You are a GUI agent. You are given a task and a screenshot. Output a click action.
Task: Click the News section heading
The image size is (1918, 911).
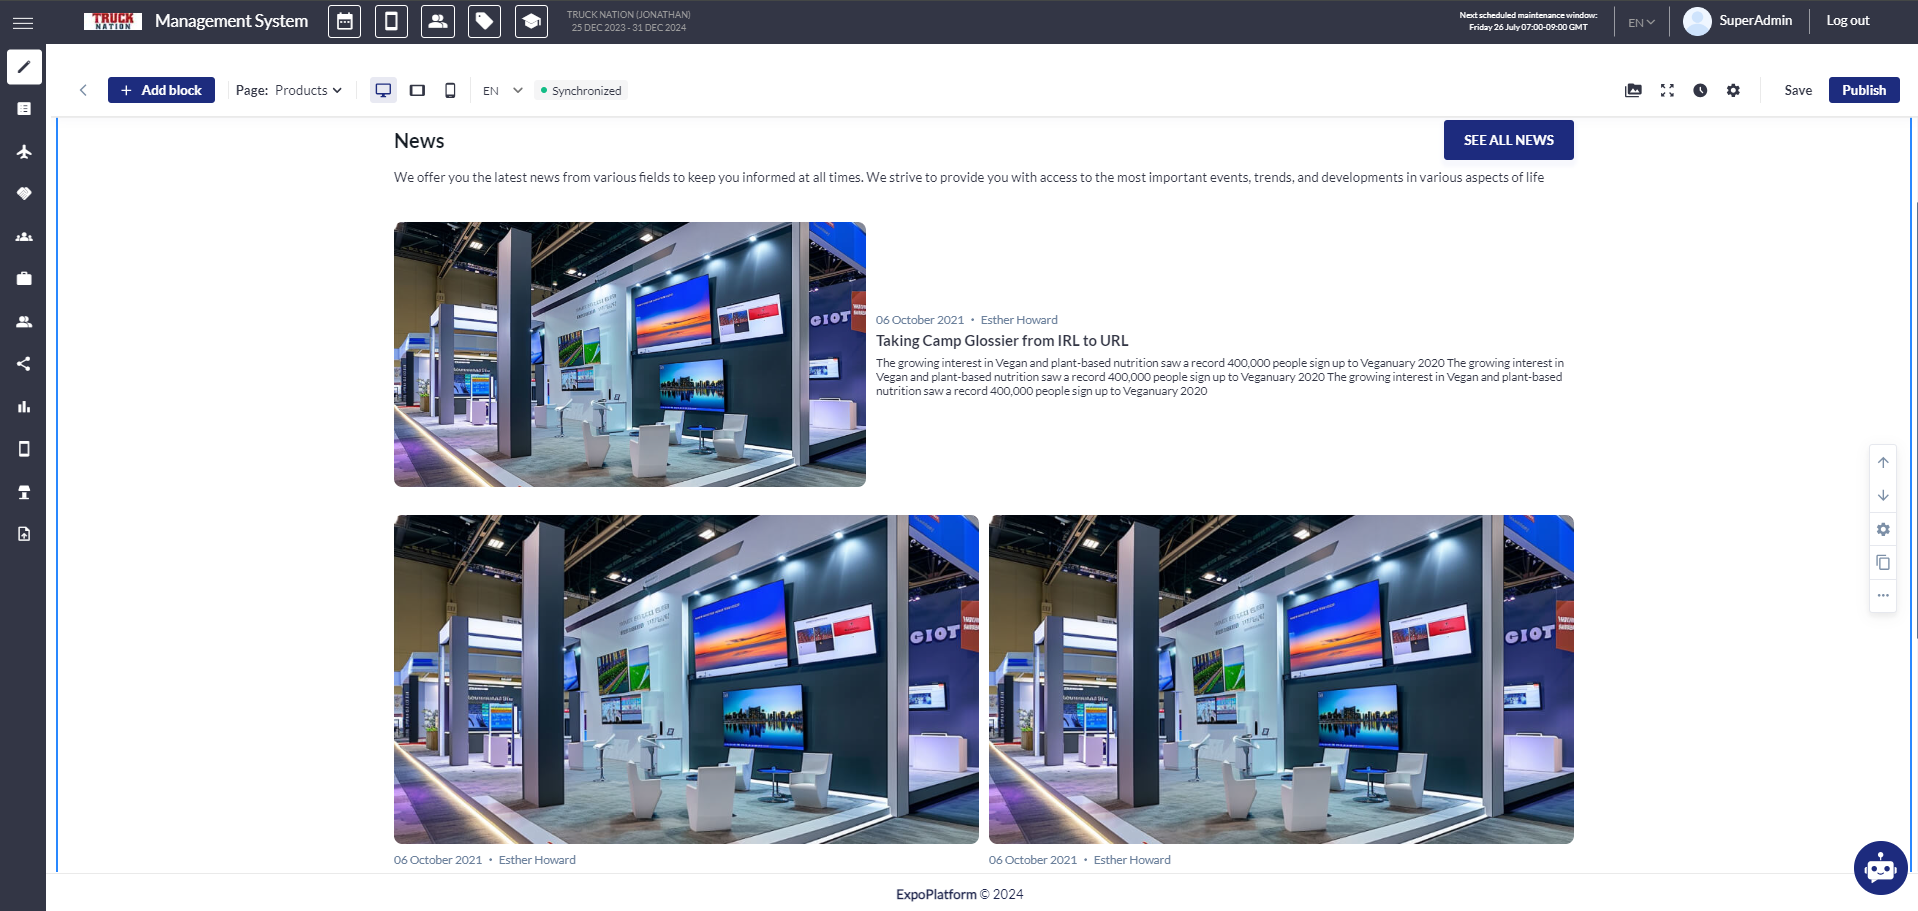coord(419,141)
